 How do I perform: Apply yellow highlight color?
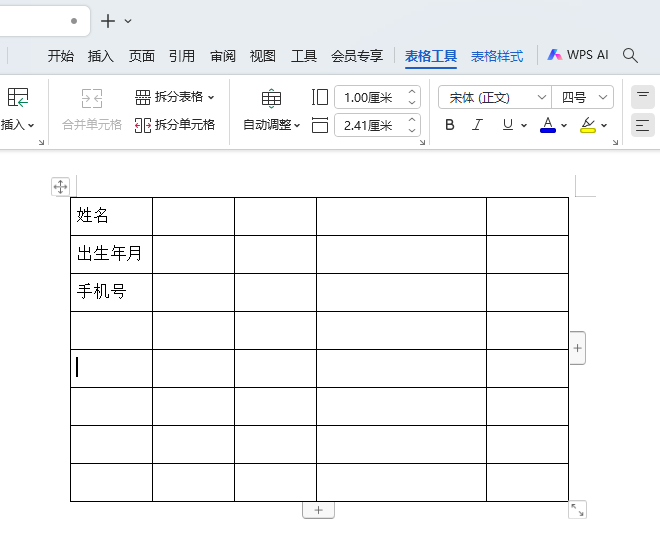(588, 125)
